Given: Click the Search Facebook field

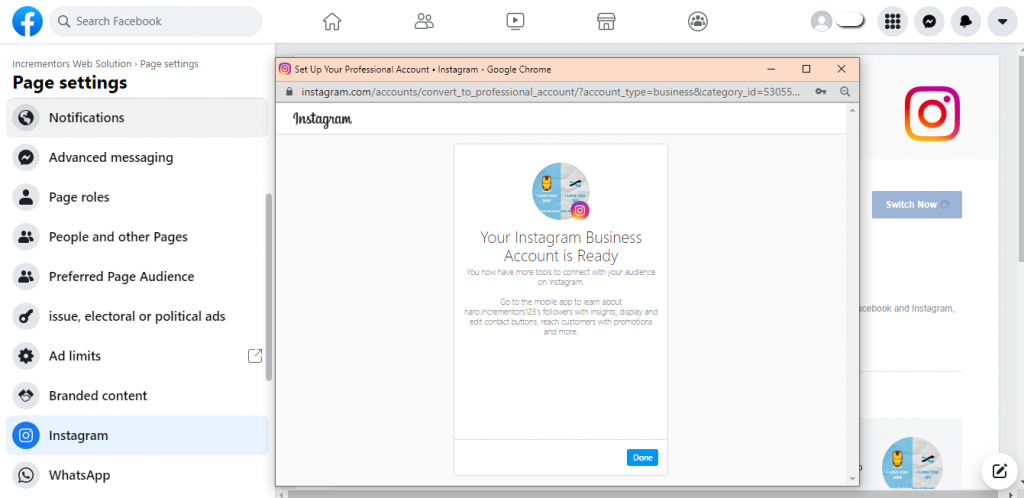Looking at the screenshot, I should click(156, 21).
